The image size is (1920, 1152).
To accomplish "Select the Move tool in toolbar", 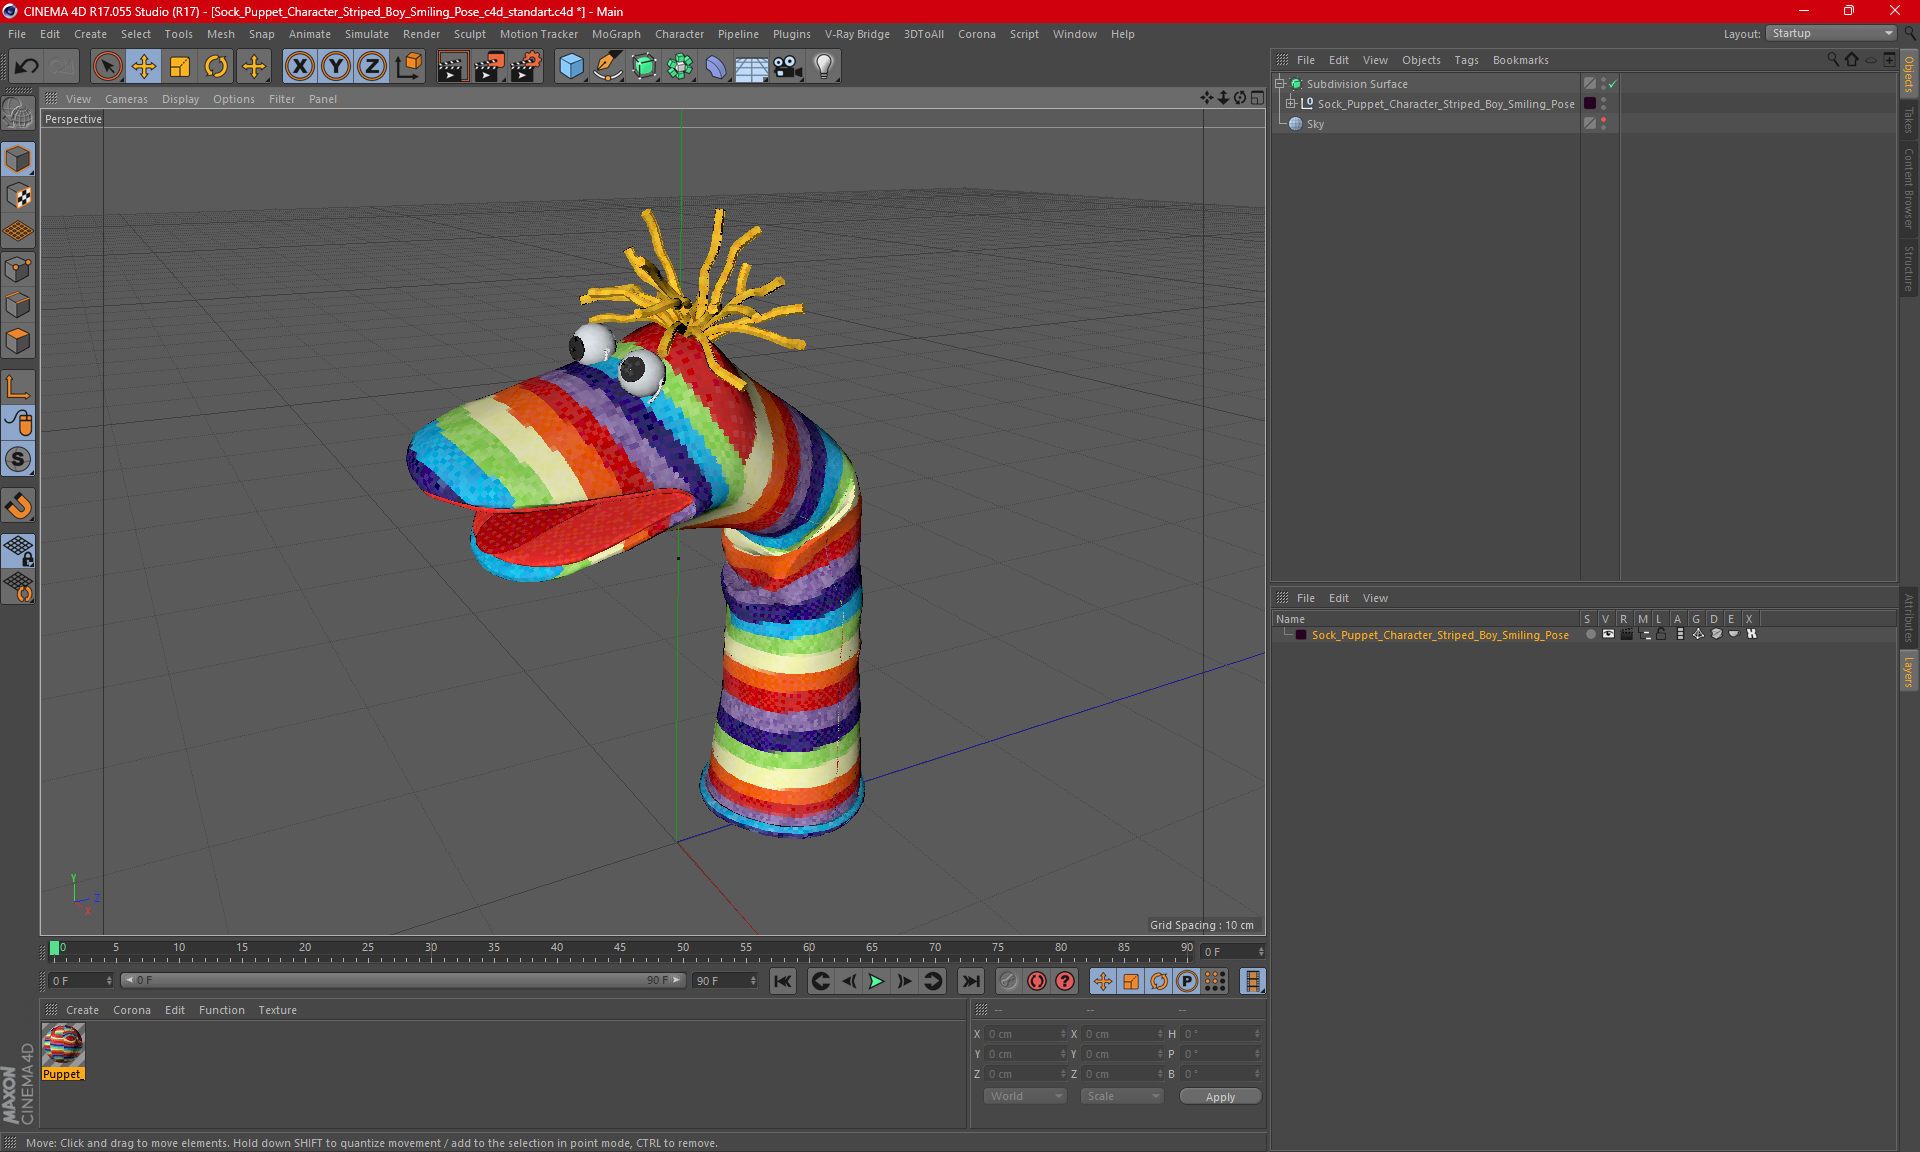I will (x=144, y=67).
